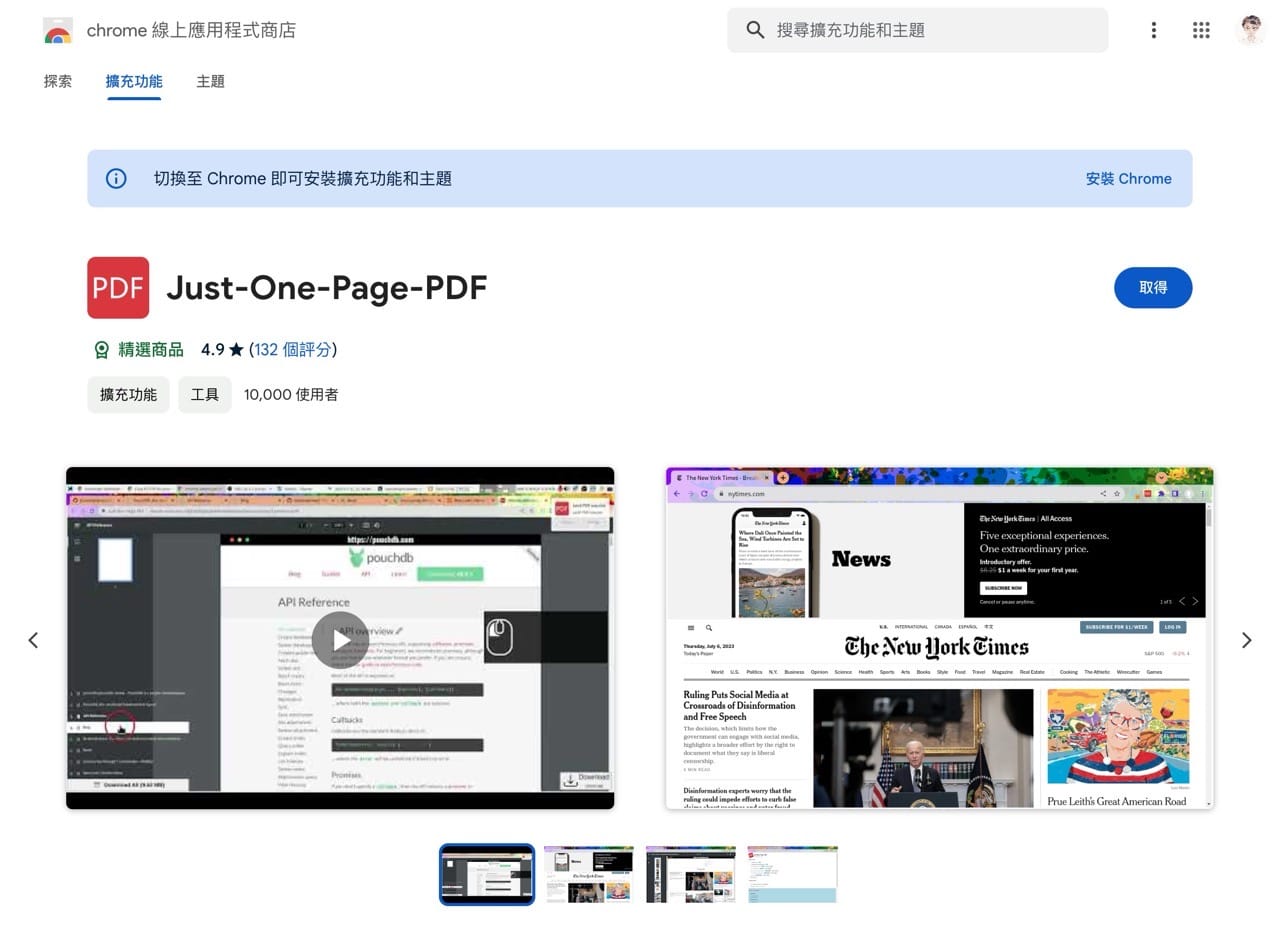
Task: Click the 4.9 star rating
Action: click(222, 349)
